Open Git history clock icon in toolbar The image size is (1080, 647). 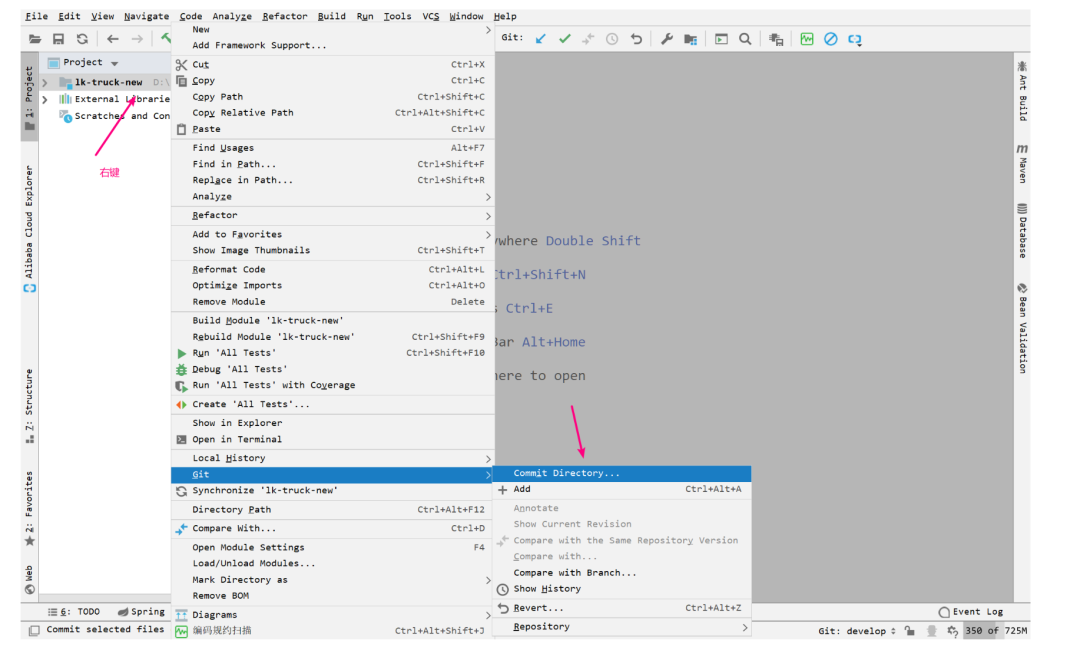click(x=612, y=39)
